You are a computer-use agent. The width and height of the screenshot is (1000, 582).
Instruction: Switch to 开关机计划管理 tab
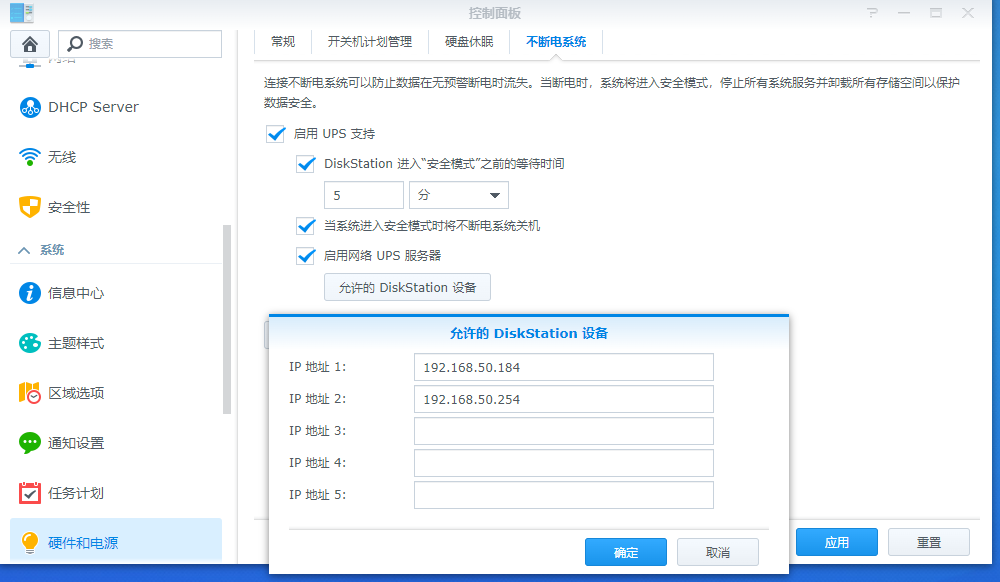369,42
